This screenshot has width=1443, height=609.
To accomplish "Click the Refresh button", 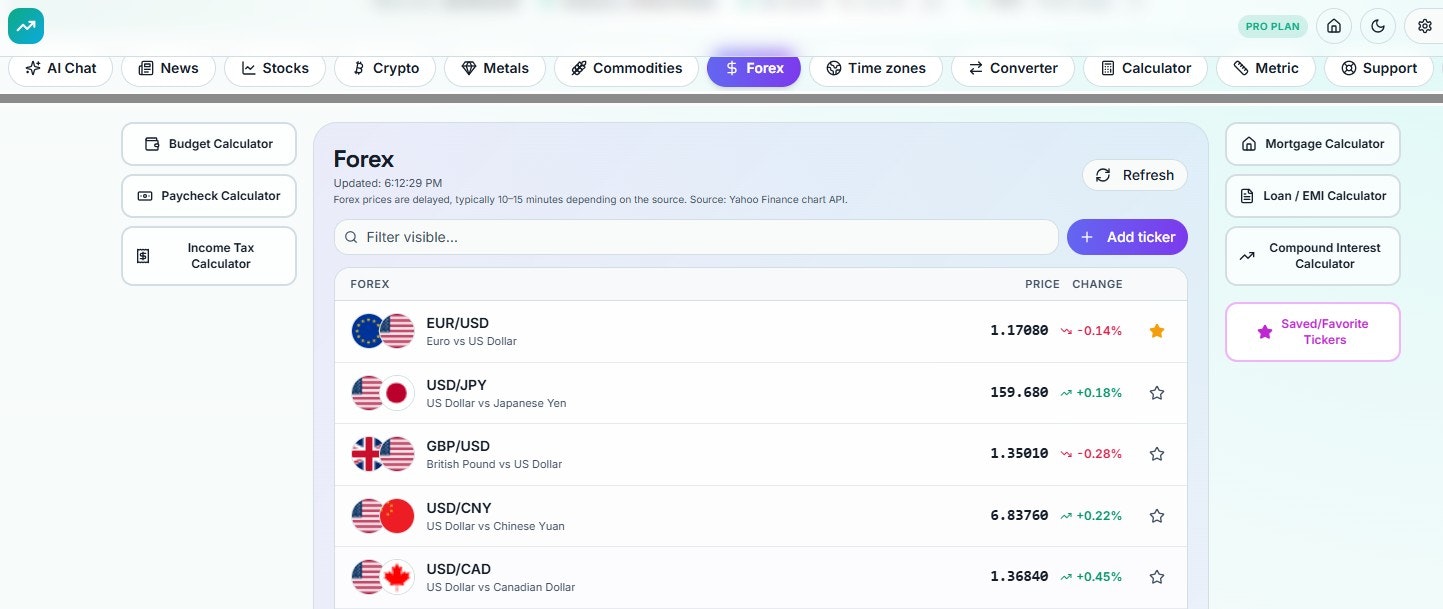I will pos(1134,174).
